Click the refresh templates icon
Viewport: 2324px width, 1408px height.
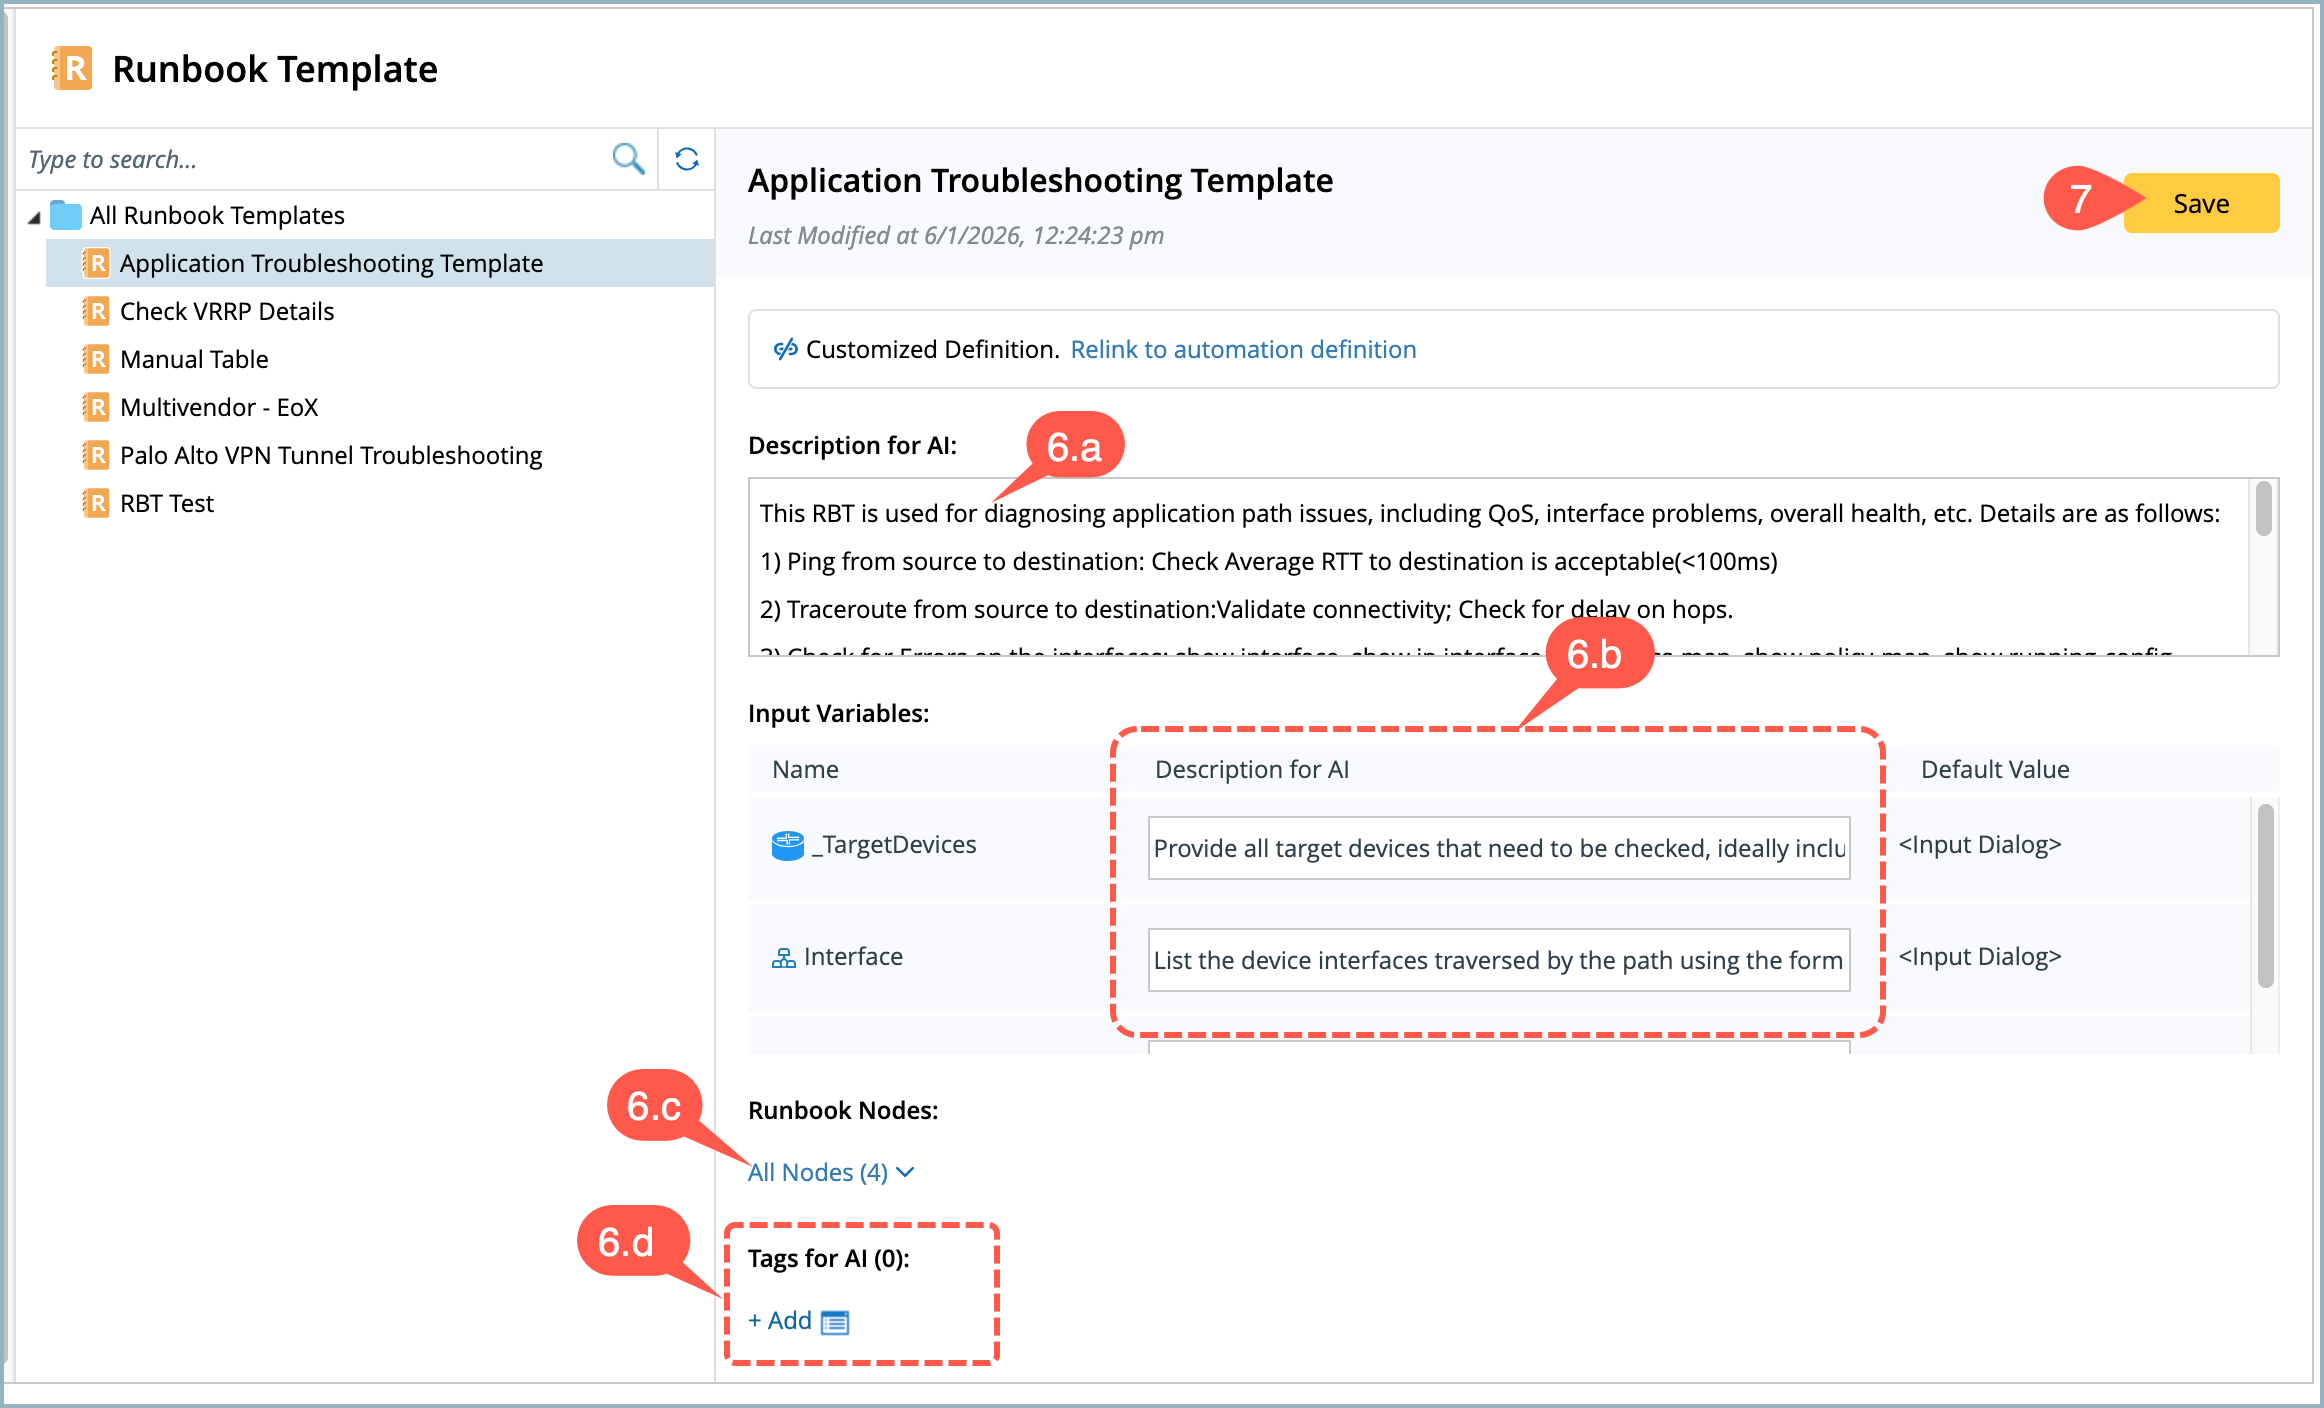pyautogui.click(x=686, y=159)
